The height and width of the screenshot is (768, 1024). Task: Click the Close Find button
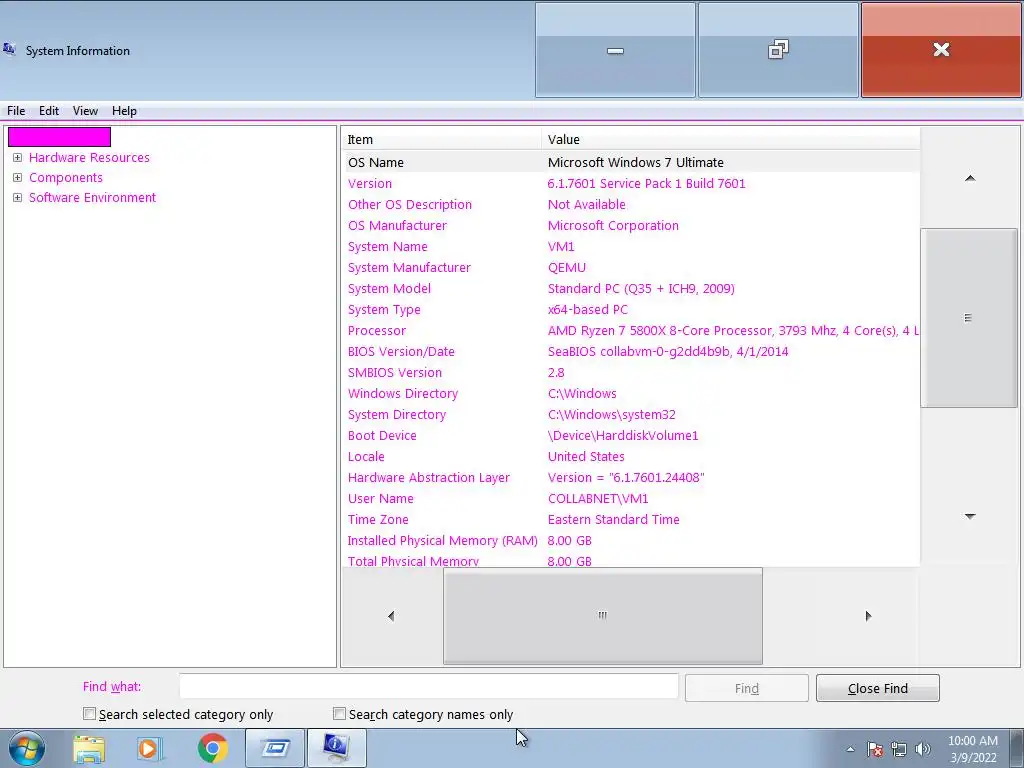878,688
